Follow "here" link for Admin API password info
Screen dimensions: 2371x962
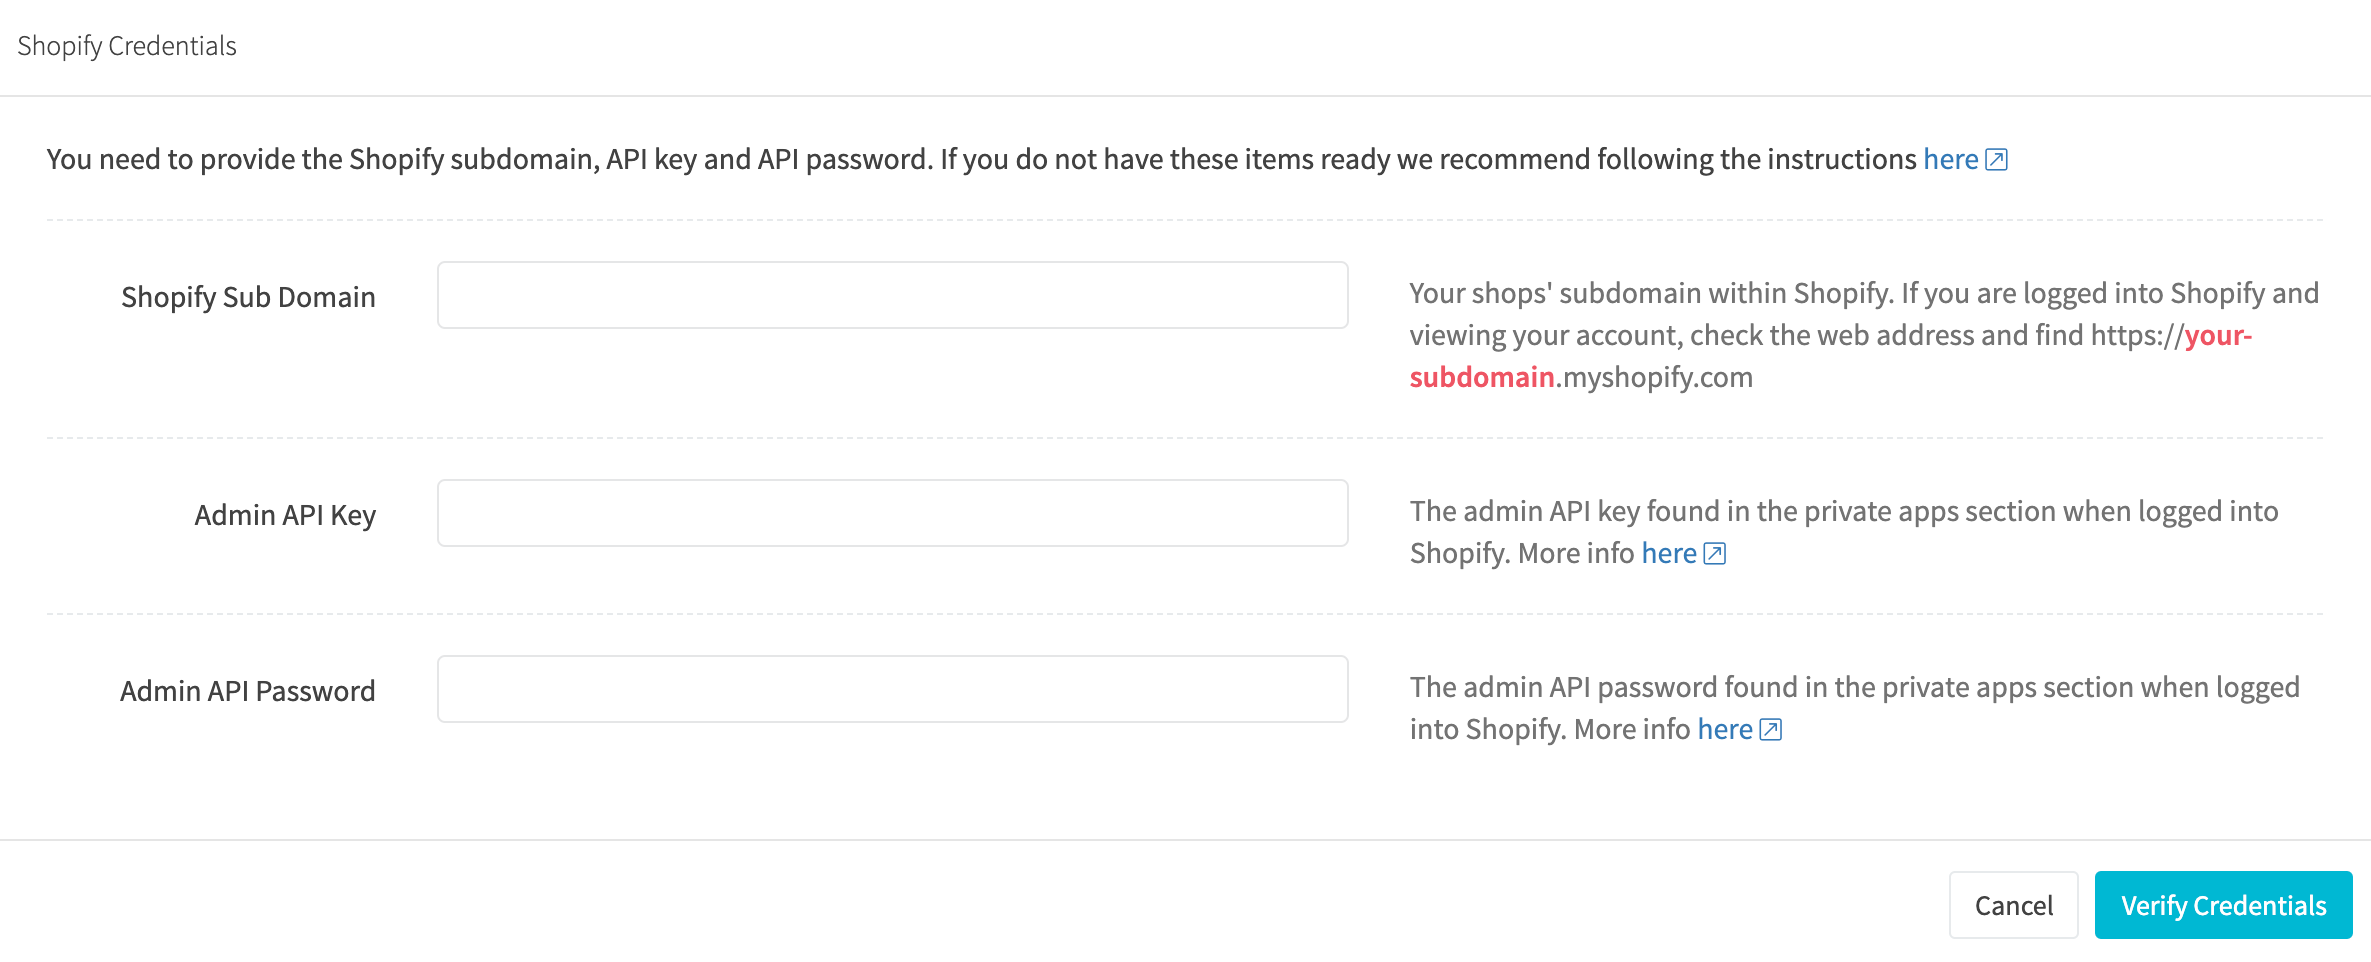click(x=1724, y=729)
